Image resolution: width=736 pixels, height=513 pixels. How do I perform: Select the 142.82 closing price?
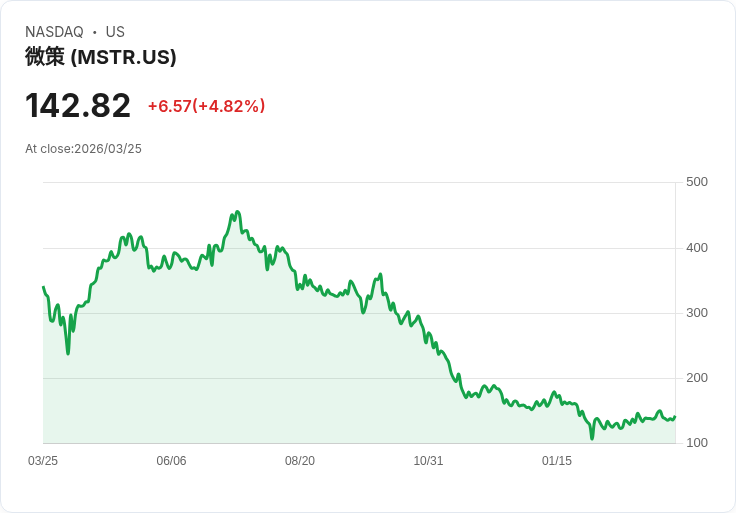[78, 106]
